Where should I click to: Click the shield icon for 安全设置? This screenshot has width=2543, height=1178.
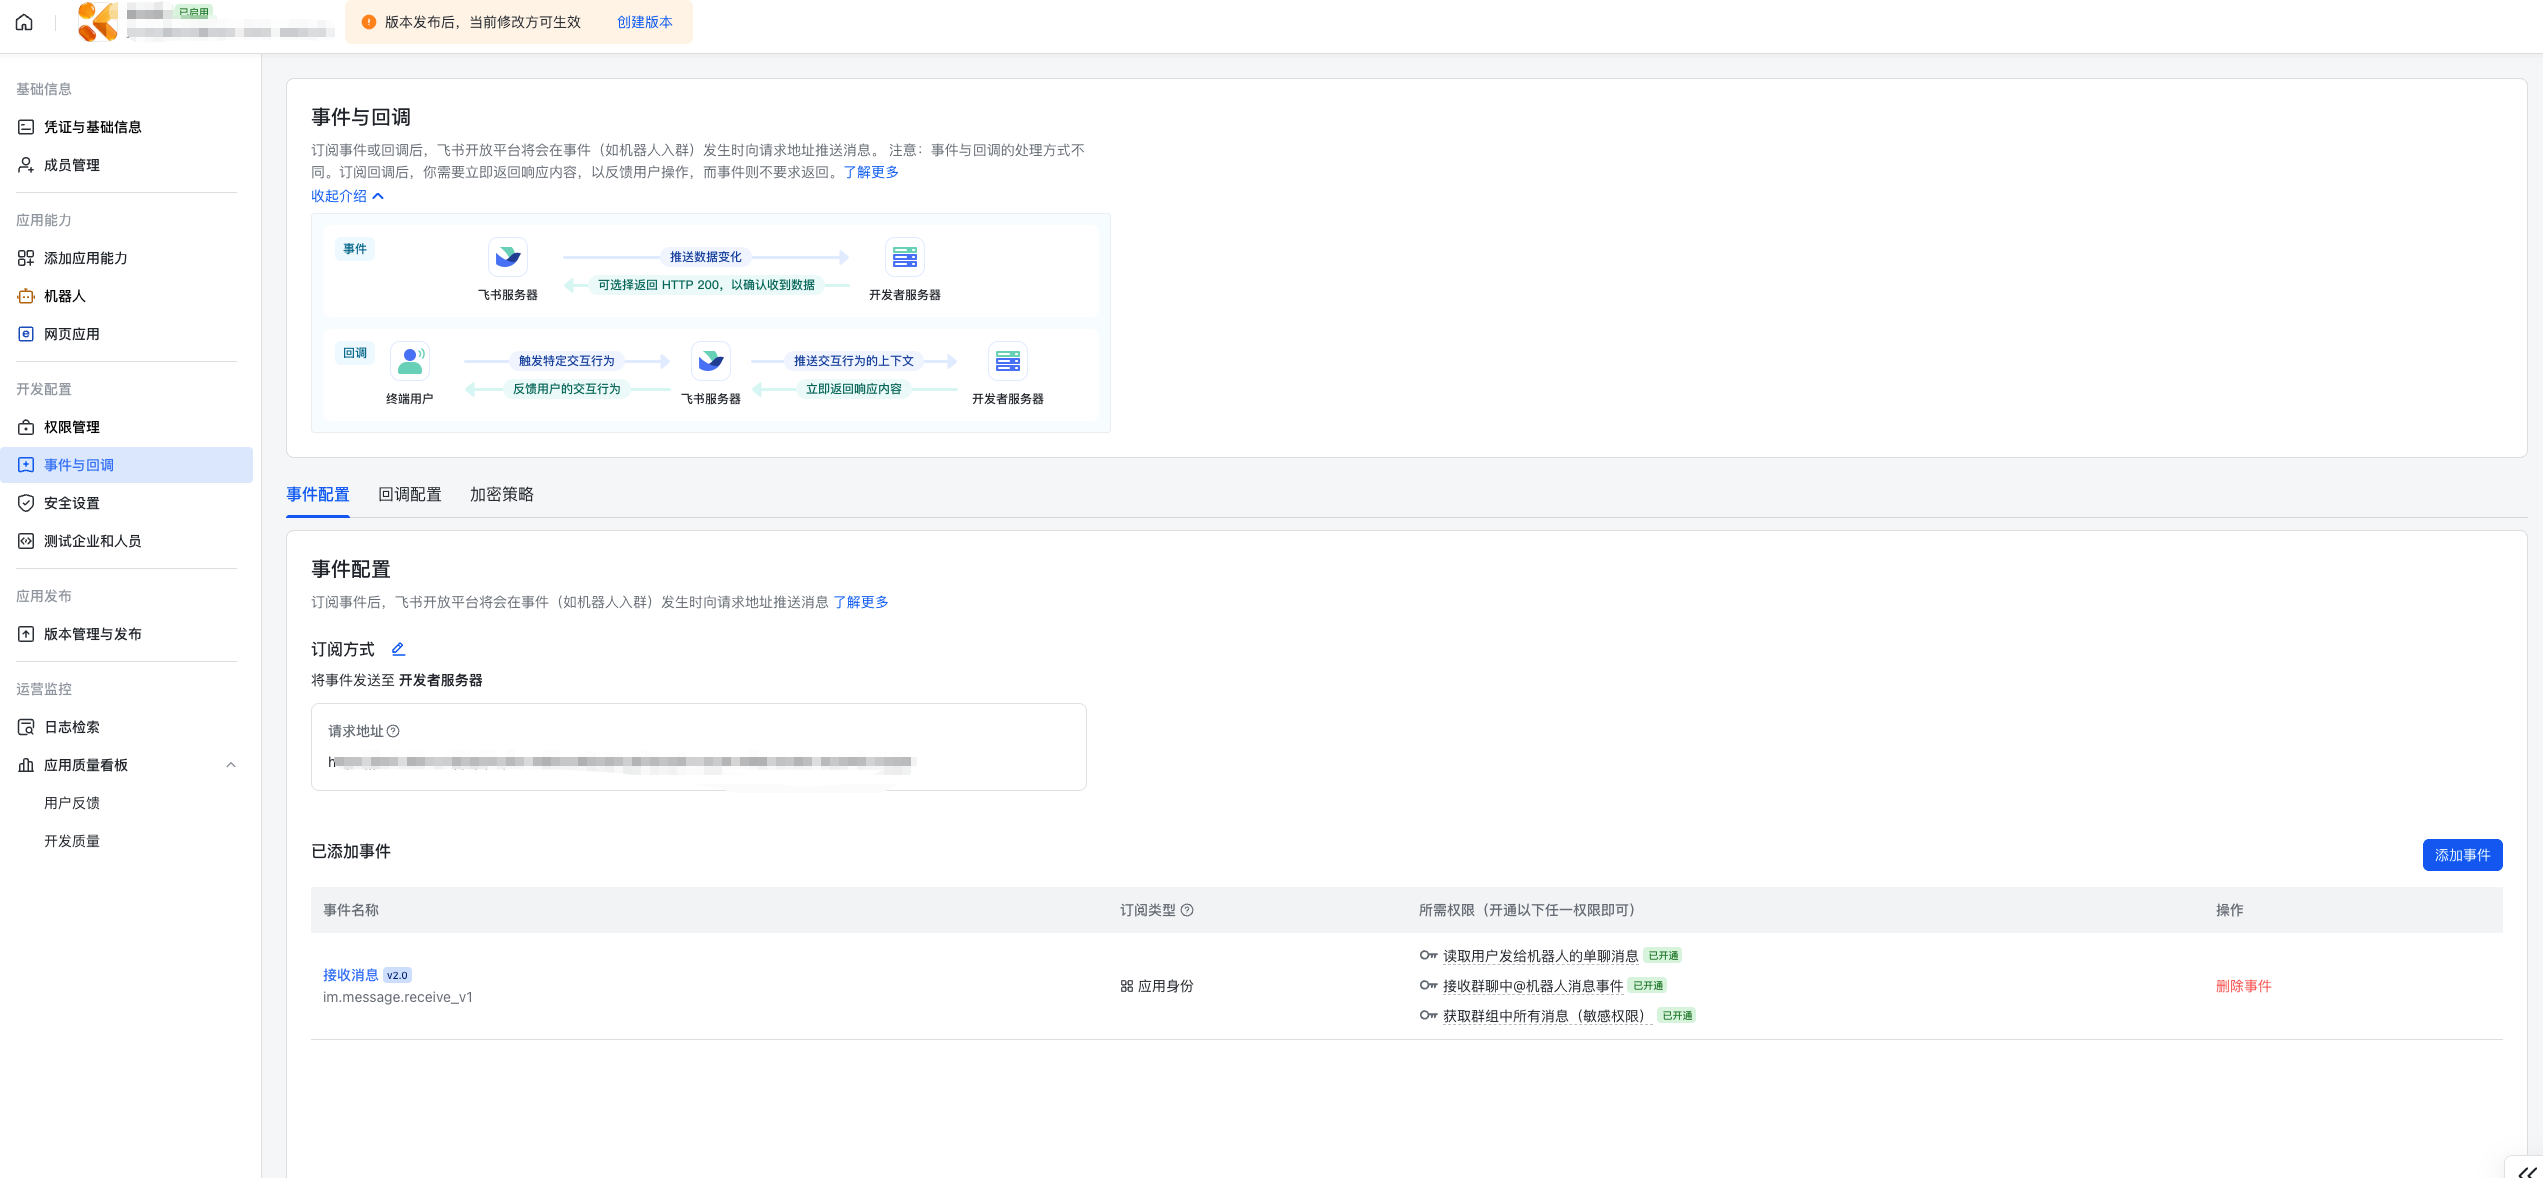tap(26, 503)
